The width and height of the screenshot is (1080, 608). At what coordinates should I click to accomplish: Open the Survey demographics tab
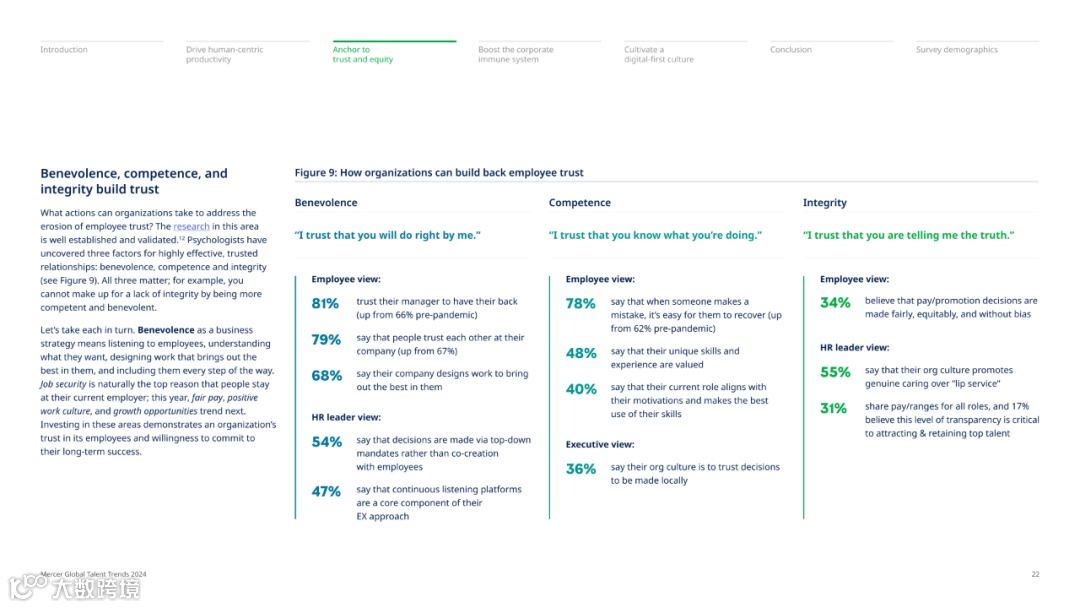pyautogui.click(x=956, y=49)
